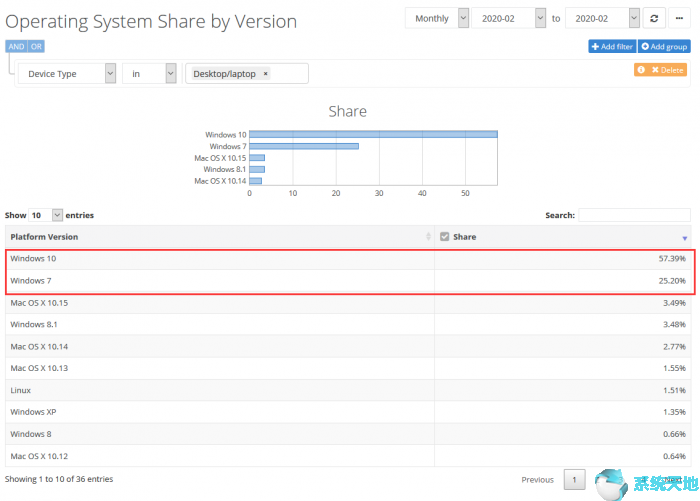
Task: Select page 1 in pagination
Action: pyautogui.click(x=574, y=480)
